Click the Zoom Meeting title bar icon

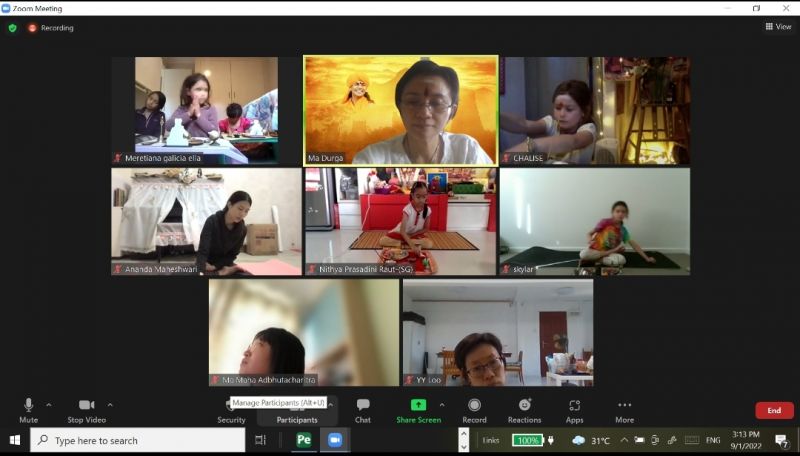click(x=6, y=8)
